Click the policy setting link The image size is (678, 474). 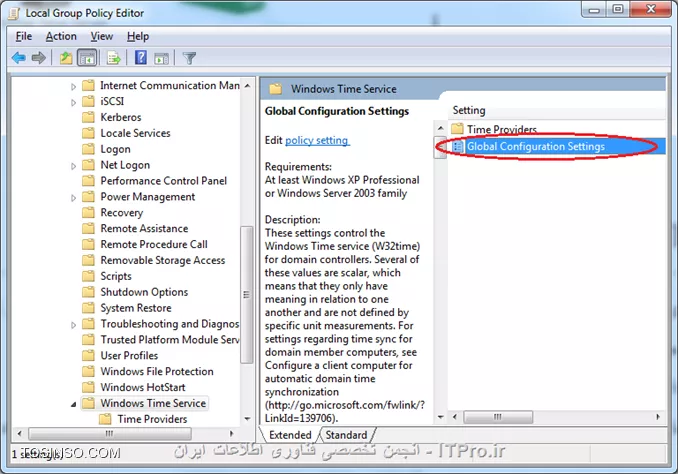pyautogui.click(x=317, y=141)
